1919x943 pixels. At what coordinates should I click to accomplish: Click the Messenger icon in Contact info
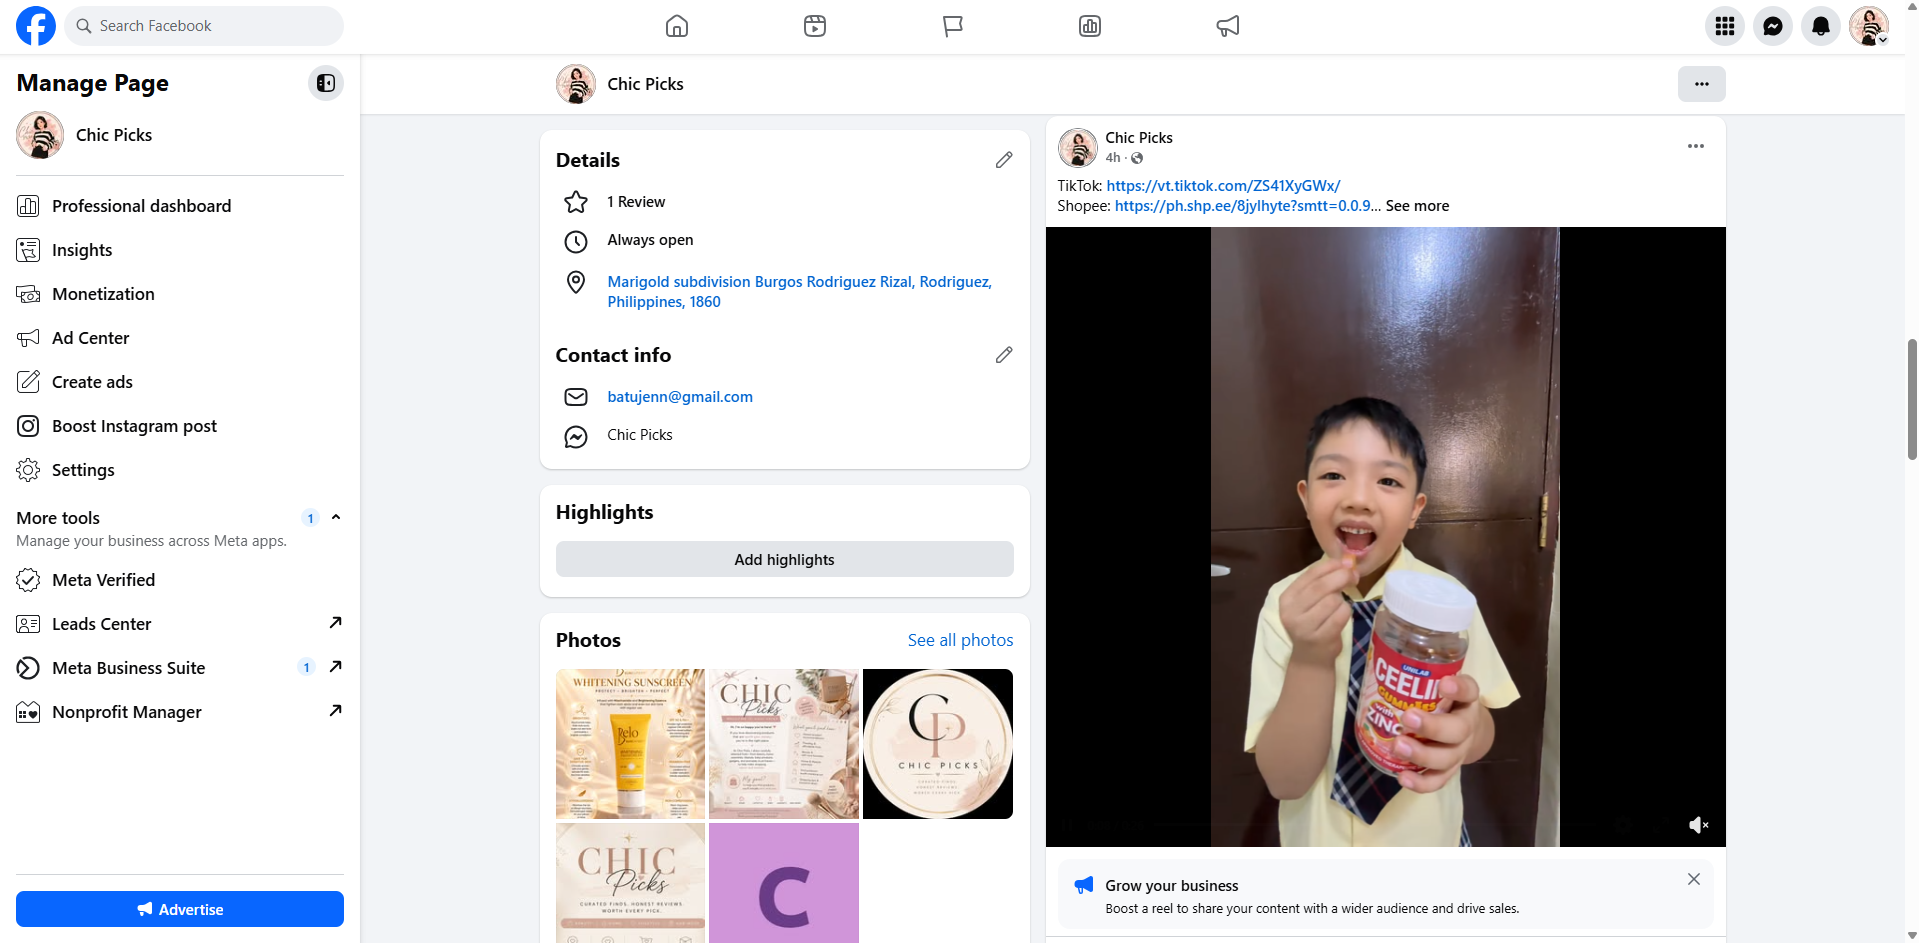[576, 436]
